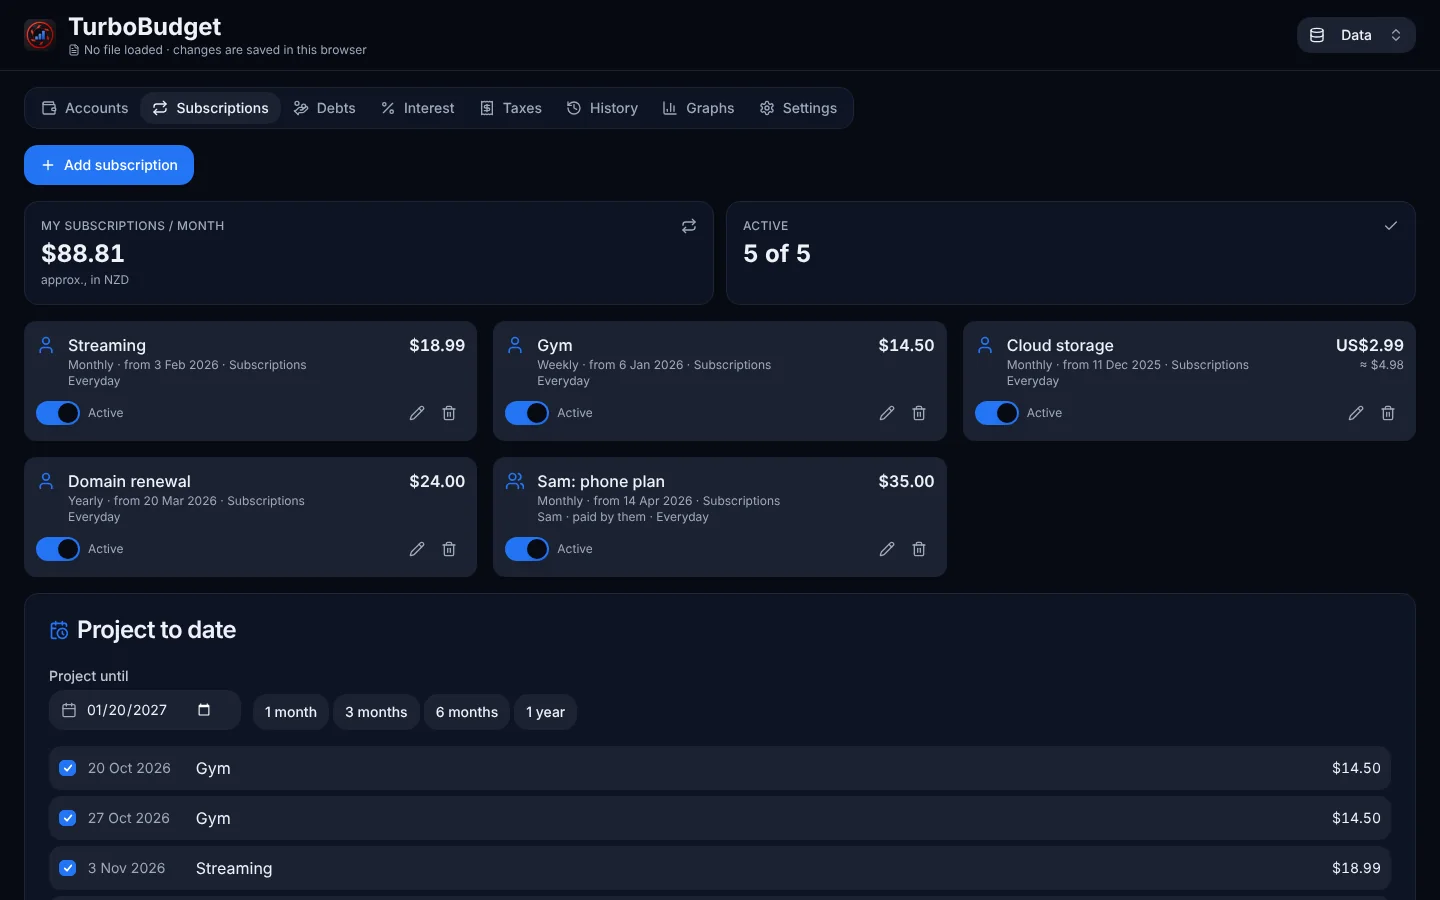The height and width of the screenshot is (900, 1440).
Task: Set projection to 1 year
Action: [545, 712]
